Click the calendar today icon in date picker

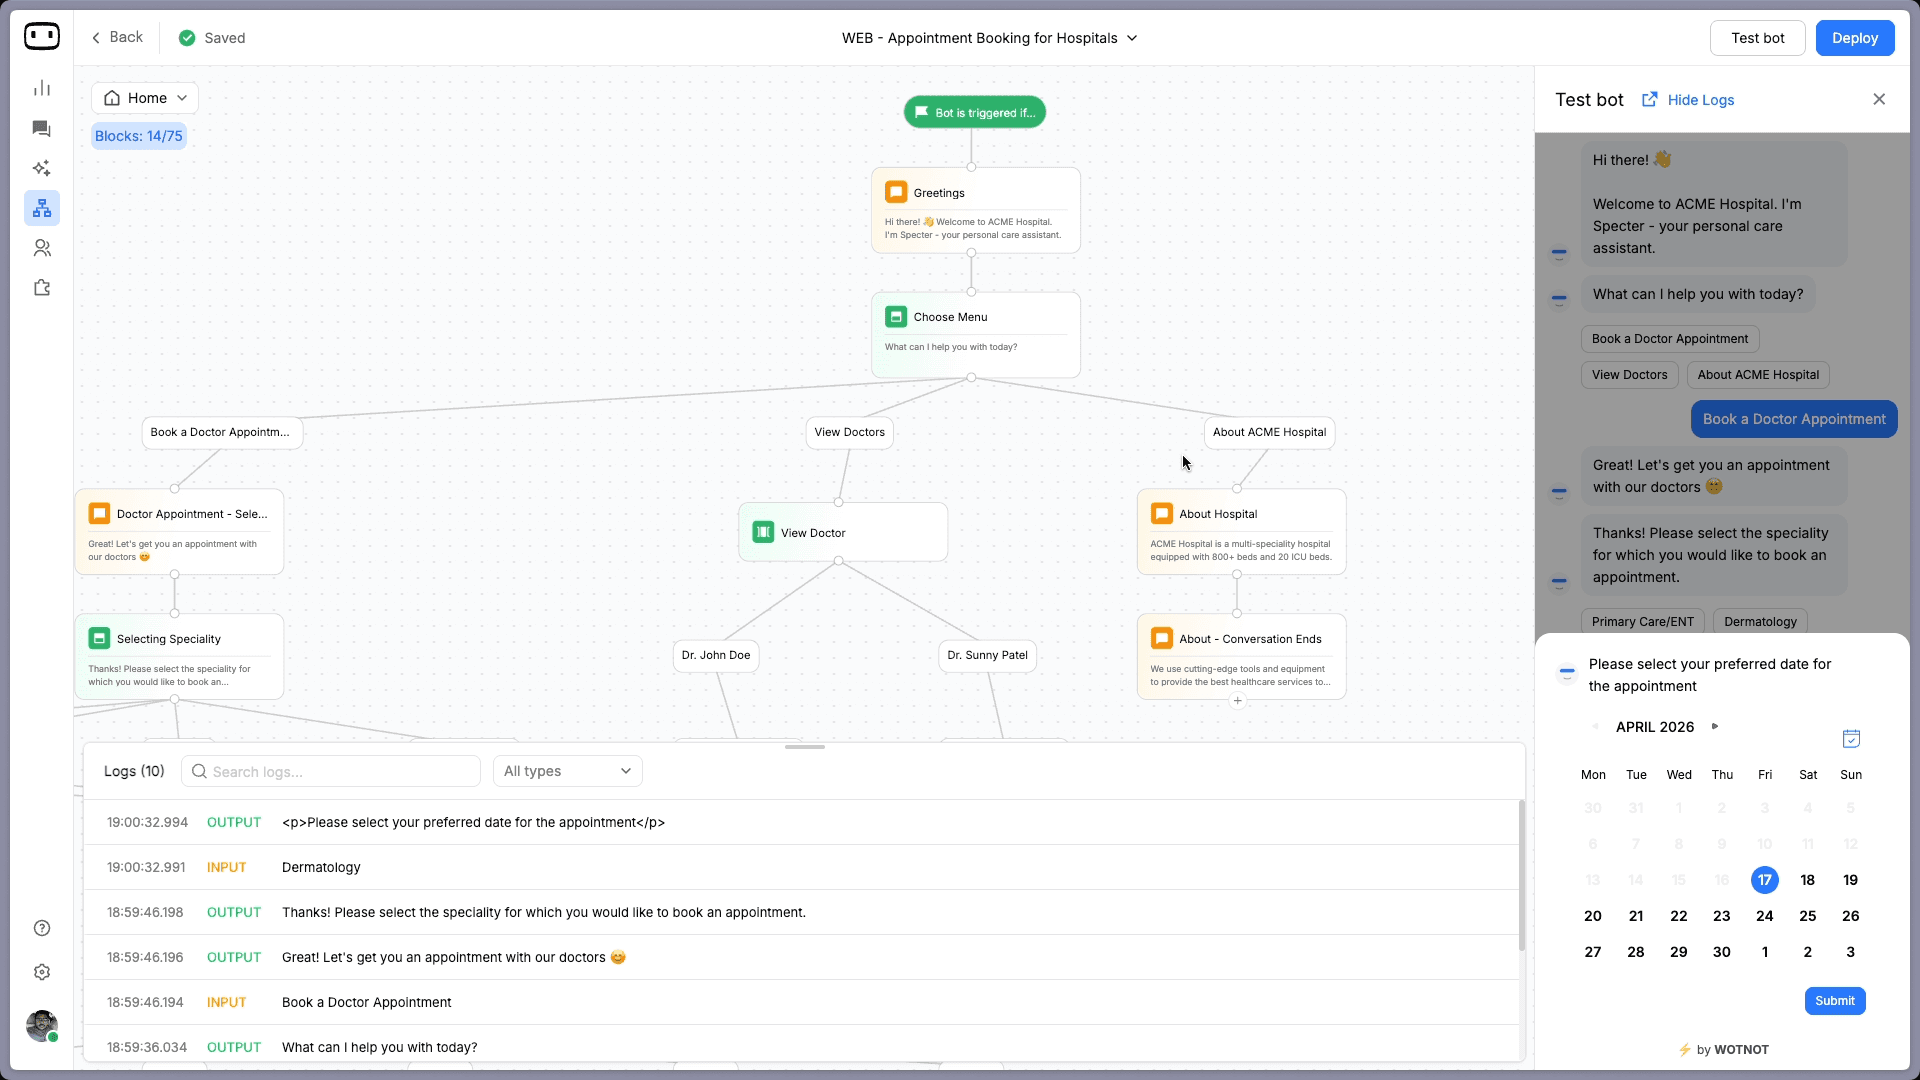[1851, 739]
